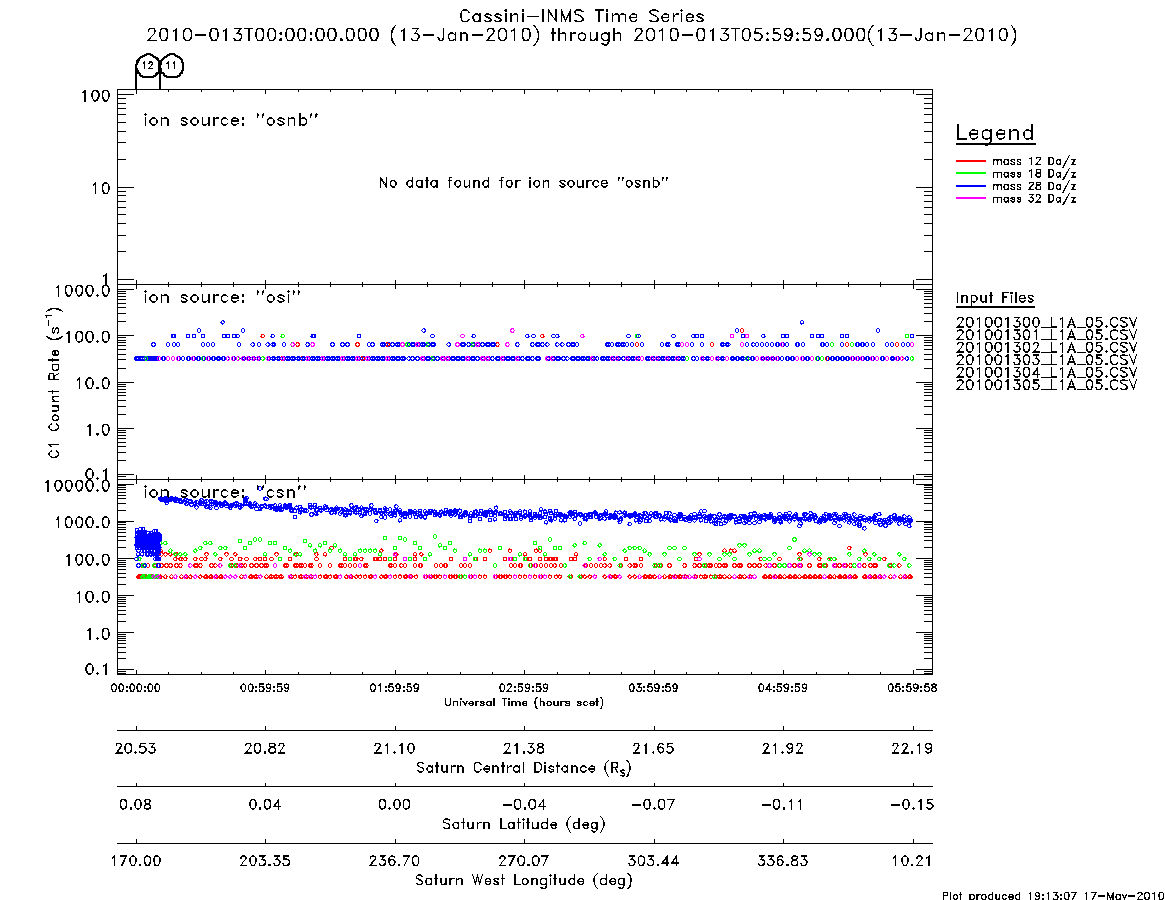This screenshot has width=1165, height=900.
Task: Click the octagon marker labeled 11
Action: click(x=172, y=65)
